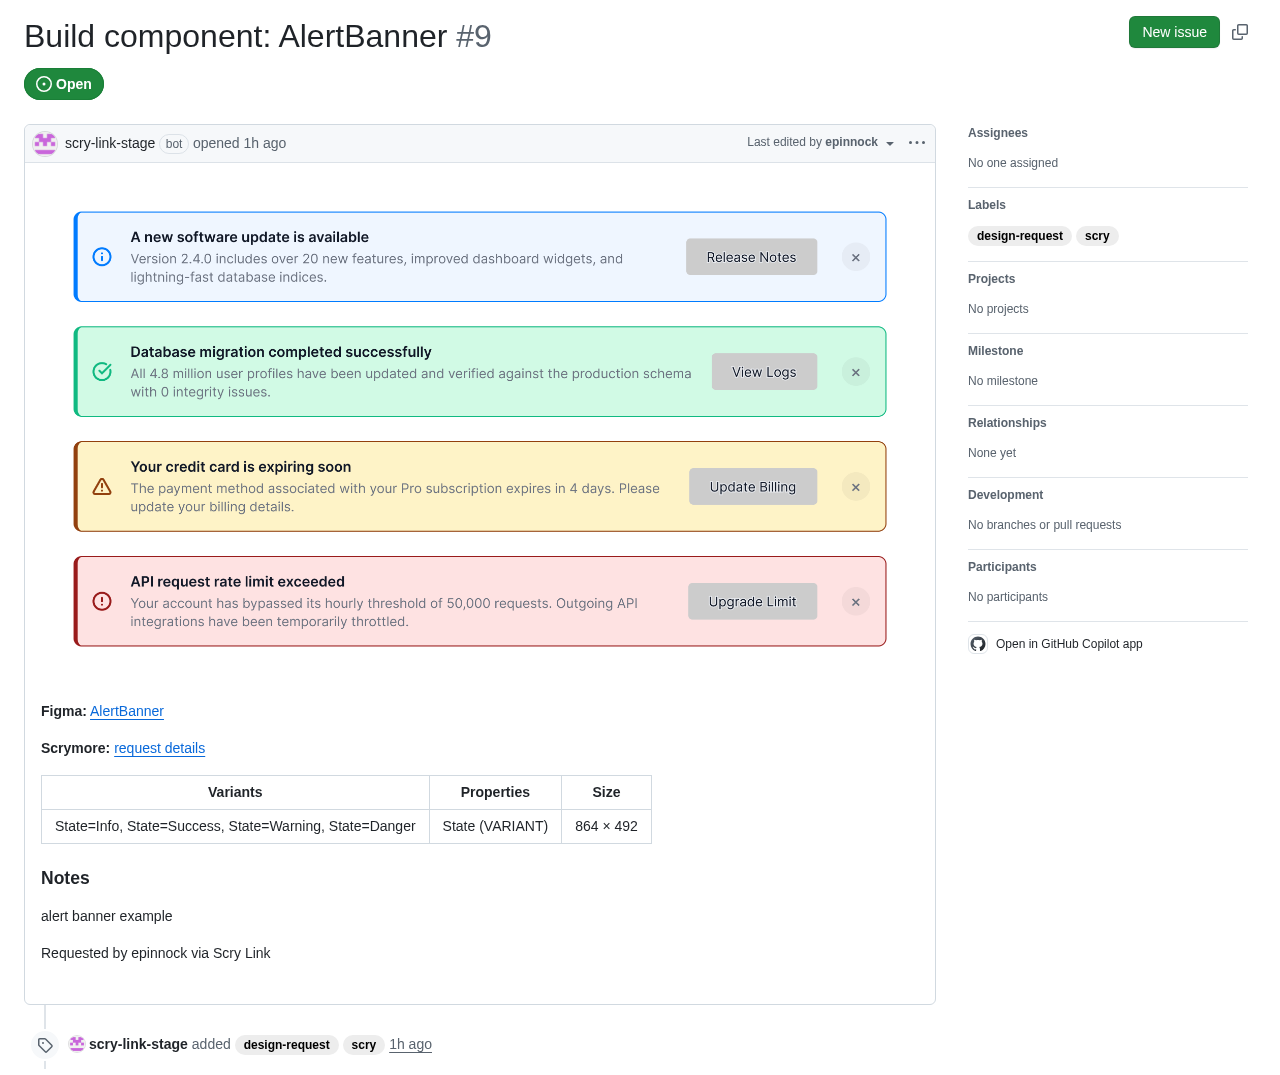Viewport: 1280px width, 1075px height.
Task: Click the Update Billing button
Action: [x=753, y=487]
